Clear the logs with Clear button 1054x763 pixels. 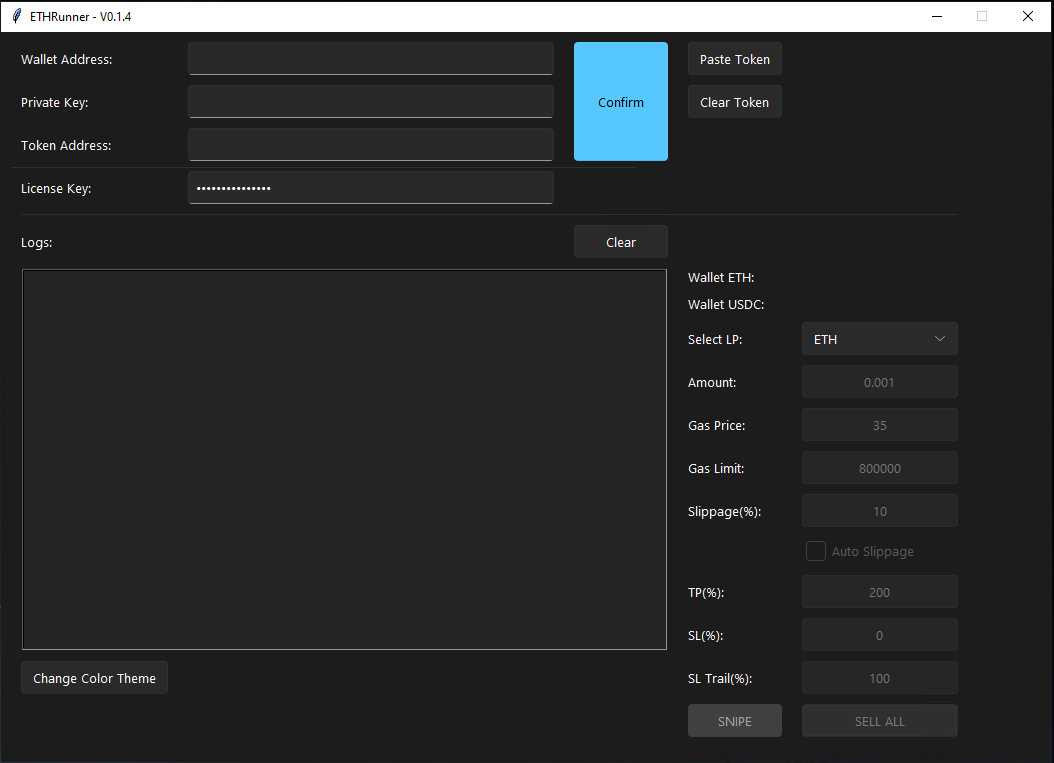pos(620,242)
